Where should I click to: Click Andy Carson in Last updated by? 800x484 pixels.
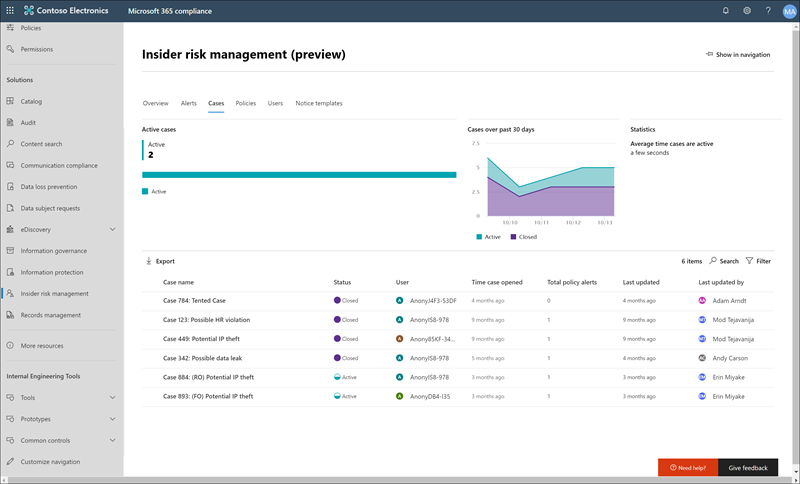pos(730,358)
